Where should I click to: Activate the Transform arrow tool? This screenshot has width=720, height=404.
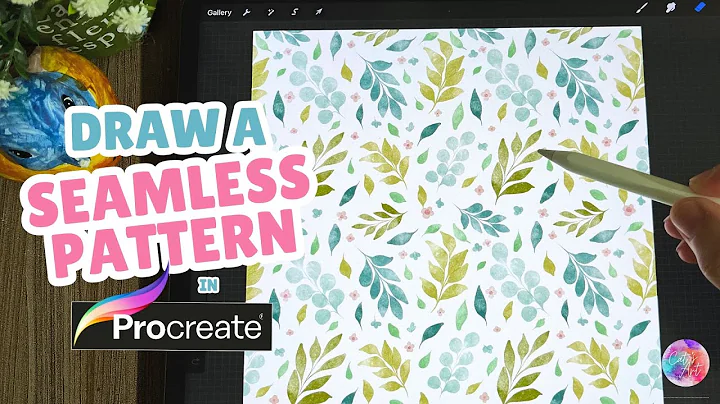pos(319,11)
